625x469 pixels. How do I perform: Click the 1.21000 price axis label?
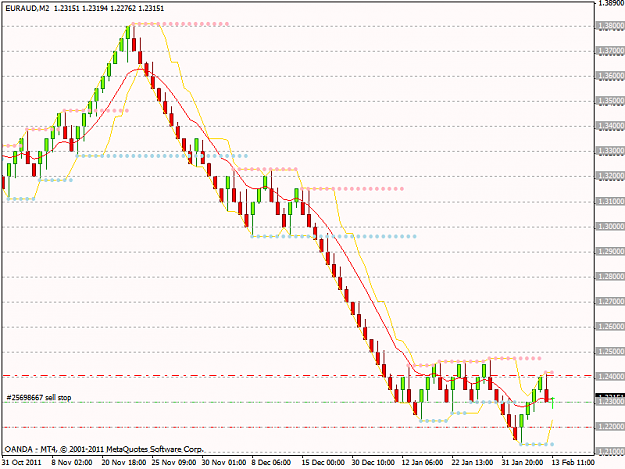point(610,452)
